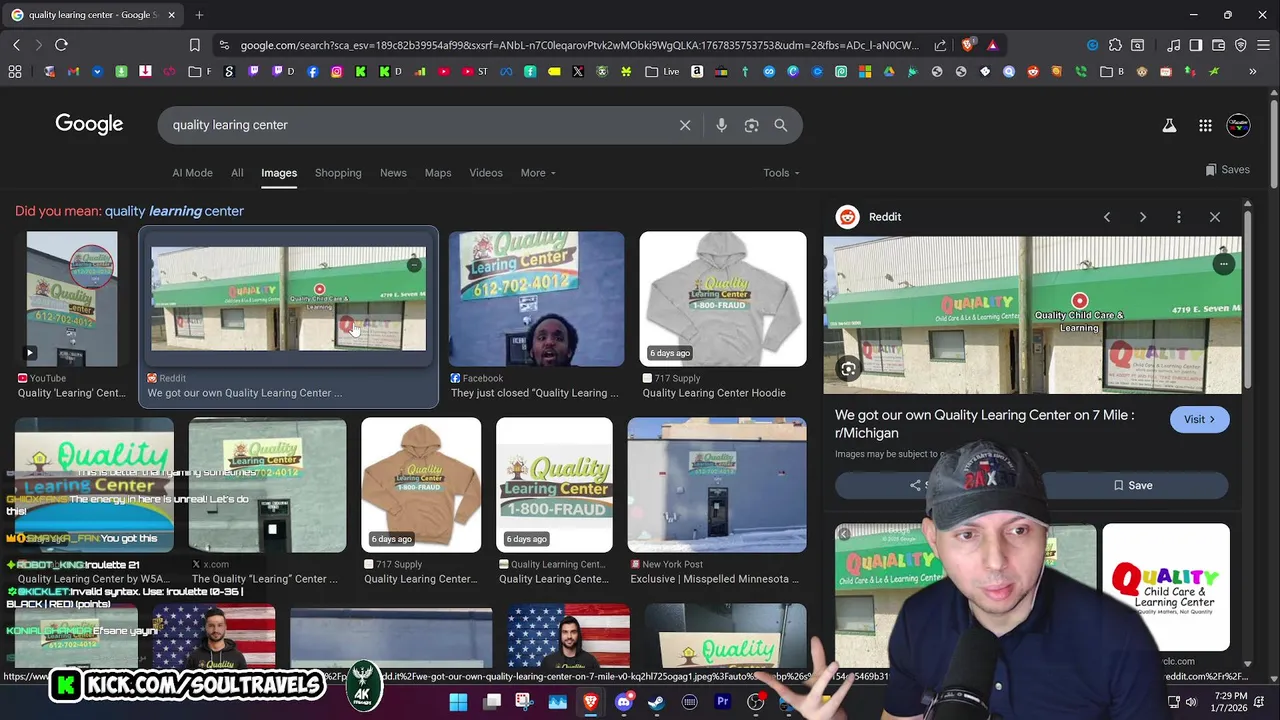
Task: Expand the Tools dropdown
Action: (781, 173)
